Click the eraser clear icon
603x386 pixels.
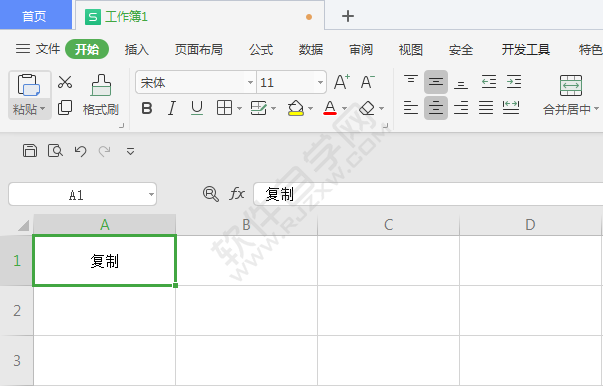367,108
